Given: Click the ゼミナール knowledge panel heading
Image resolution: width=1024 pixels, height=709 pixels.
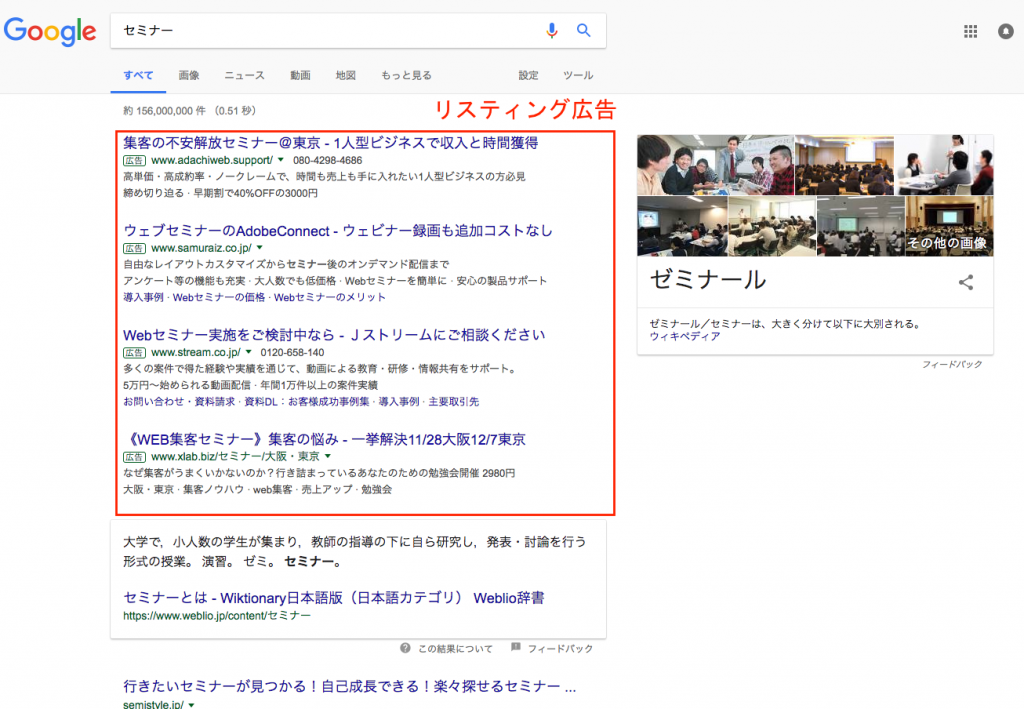Looking at the screenshot, I should 708,280.
